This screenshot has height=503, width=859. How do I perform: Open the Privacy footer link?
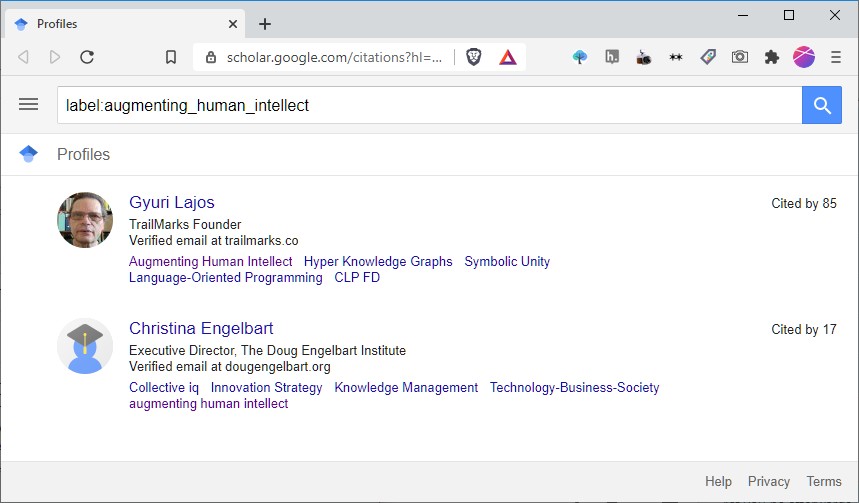[x=769, y=481]
